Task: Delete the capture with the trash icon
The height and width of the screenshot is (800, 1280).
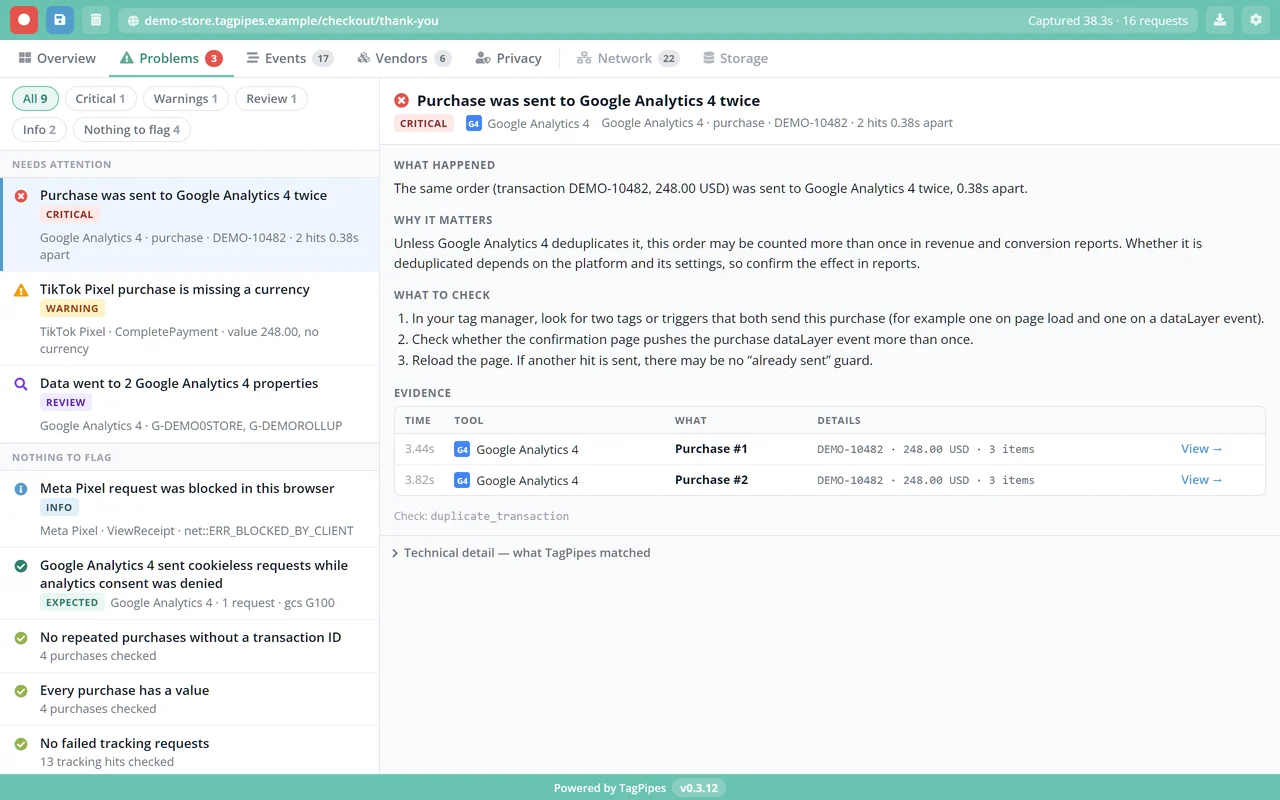Action: coord(95,20)
